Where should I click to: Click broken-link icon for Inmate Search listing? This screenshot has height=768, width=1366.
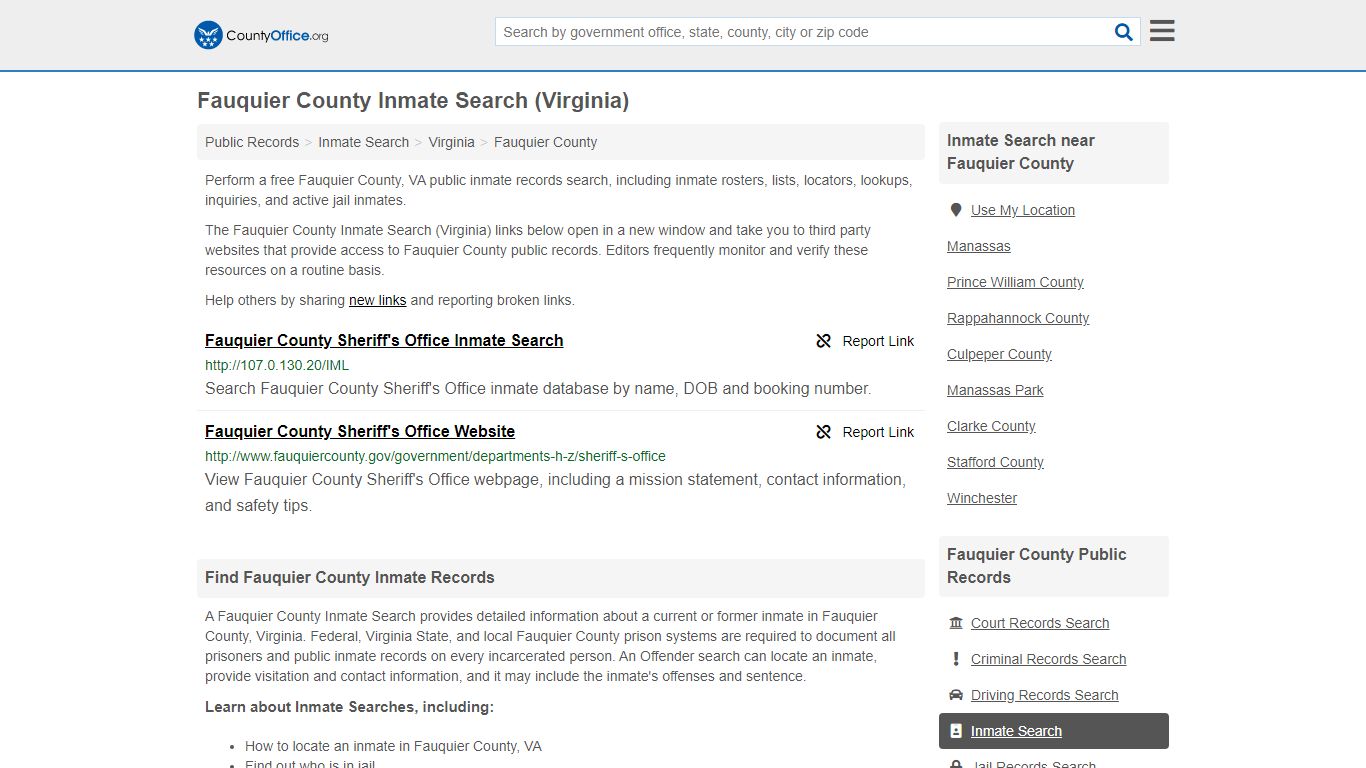[824, 341]
